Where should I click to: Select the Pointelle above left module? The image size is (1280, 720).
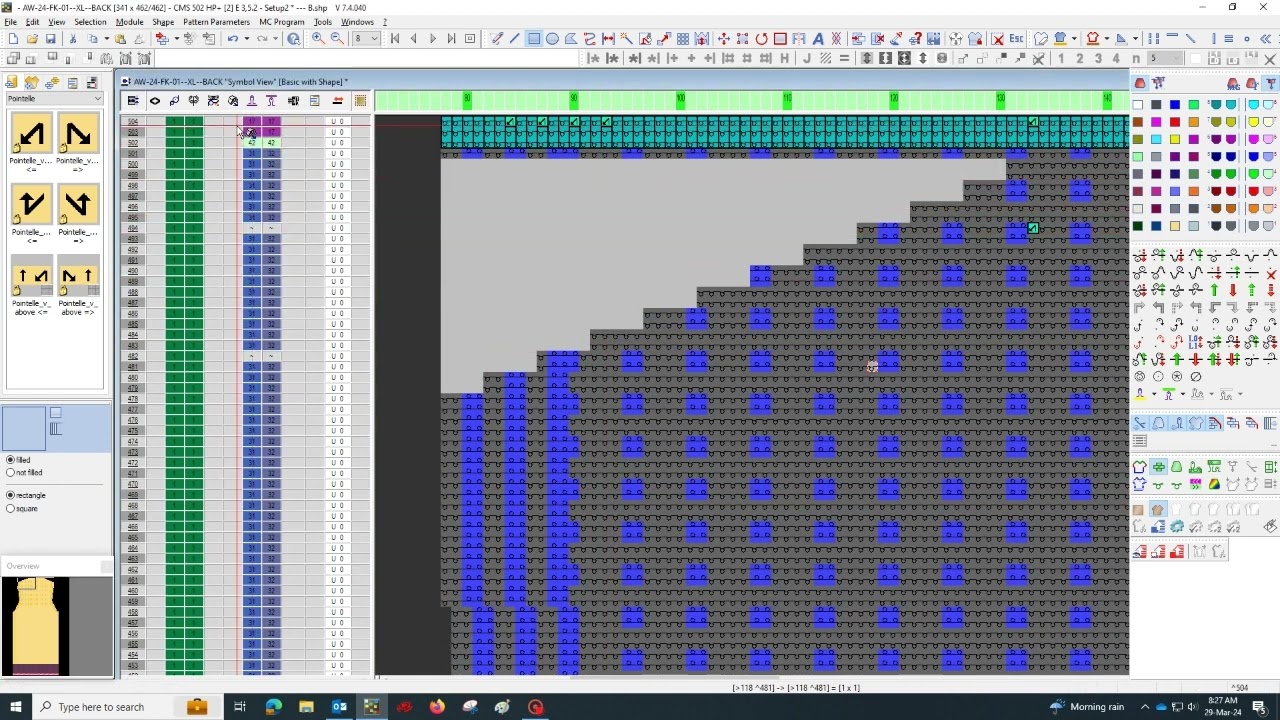31,276
